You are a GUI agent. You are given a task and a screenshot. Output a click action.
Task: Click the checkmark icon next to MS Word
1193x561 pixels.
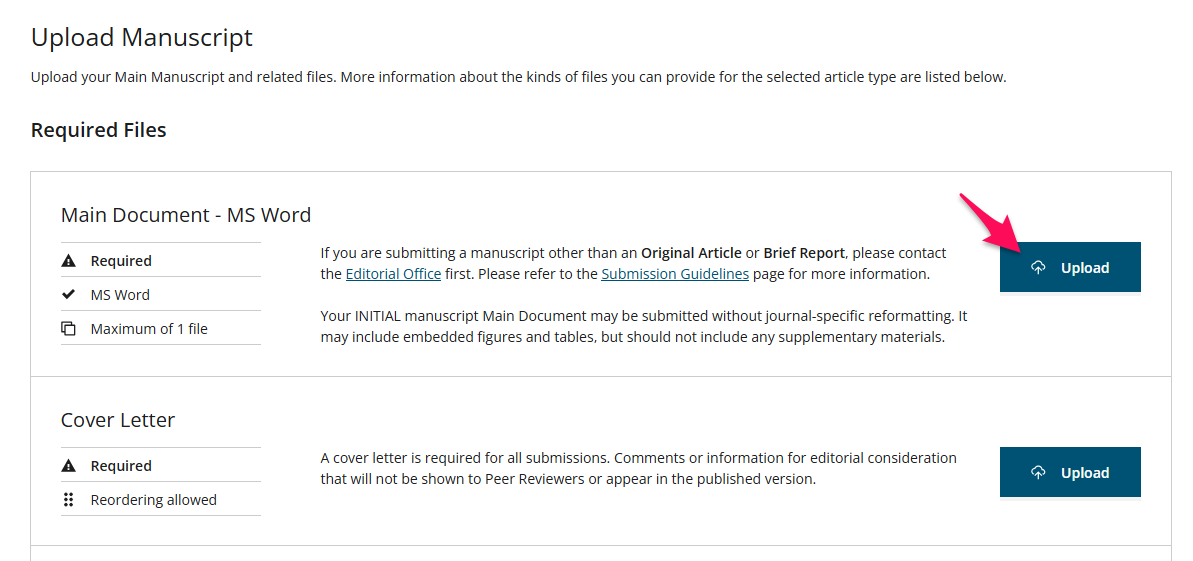[x=68, y=295]
